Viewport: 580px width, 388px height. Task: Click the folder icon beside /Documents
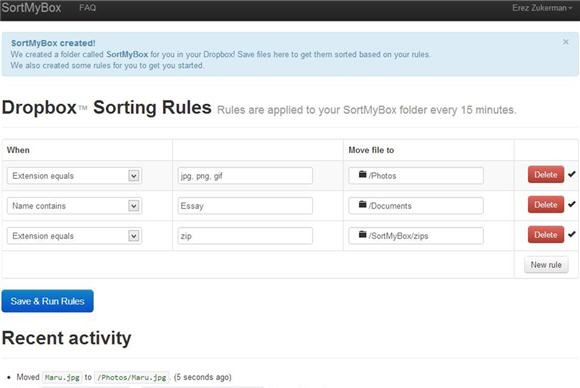(362, 204)
